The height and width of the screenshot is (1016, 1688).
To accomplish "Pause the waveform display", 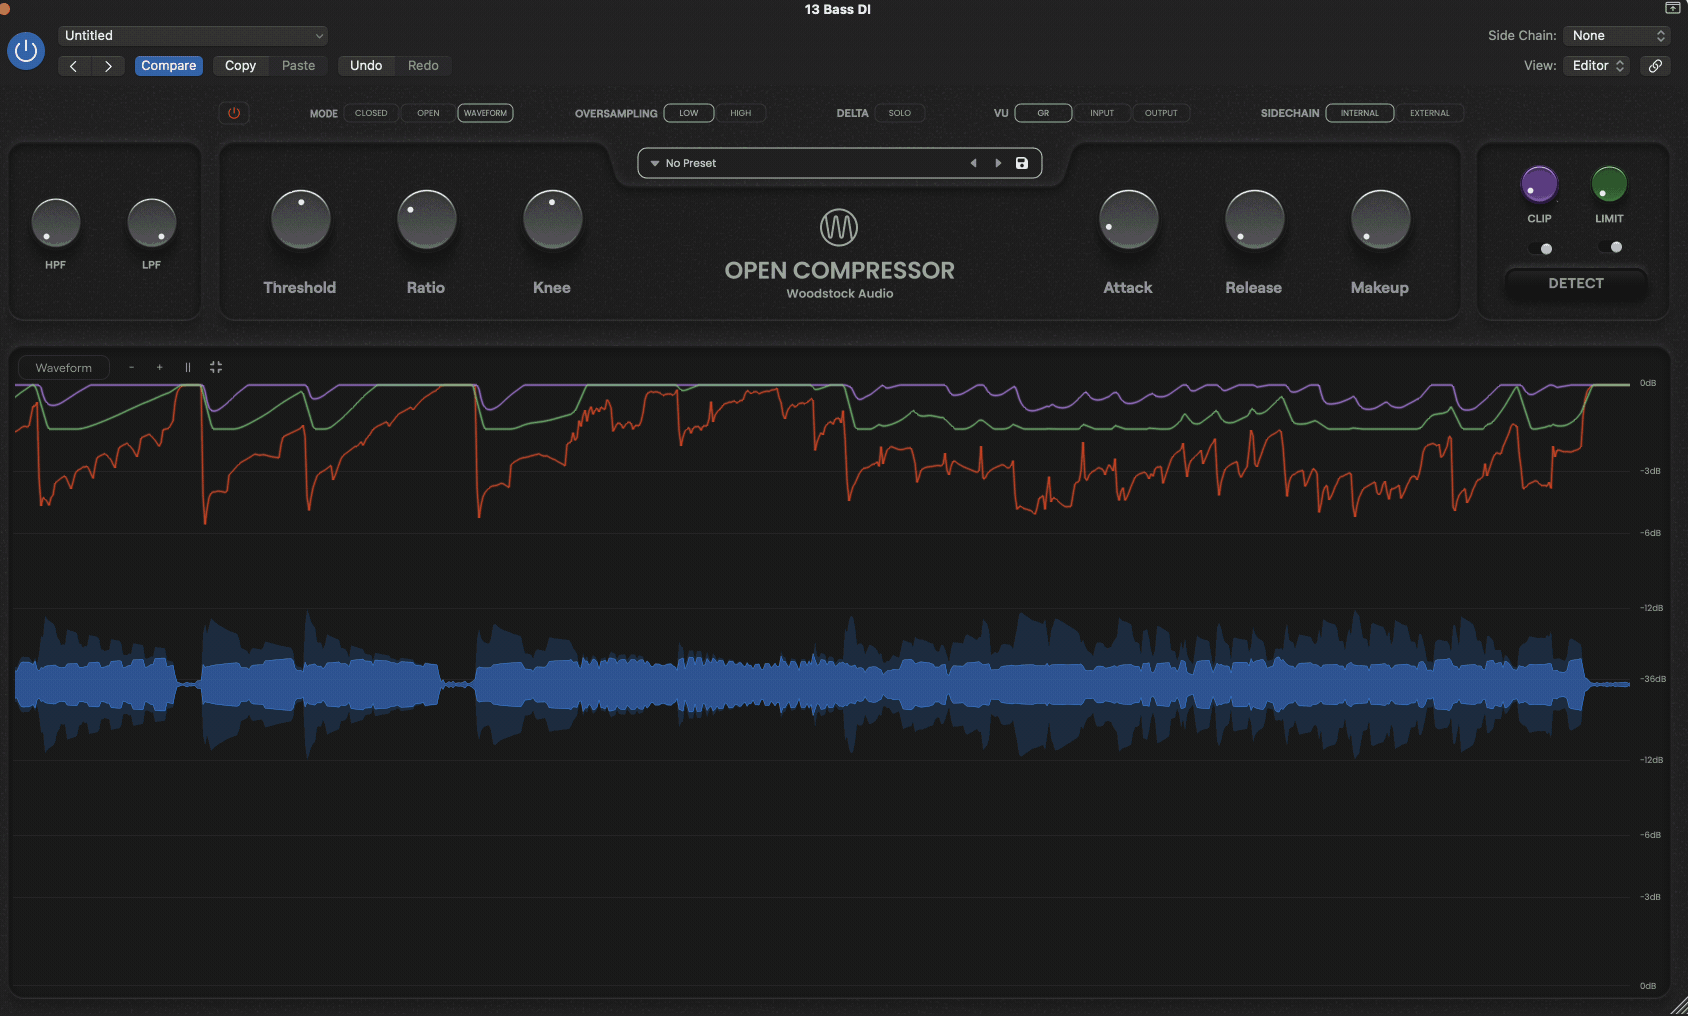I will click(187, 368).
